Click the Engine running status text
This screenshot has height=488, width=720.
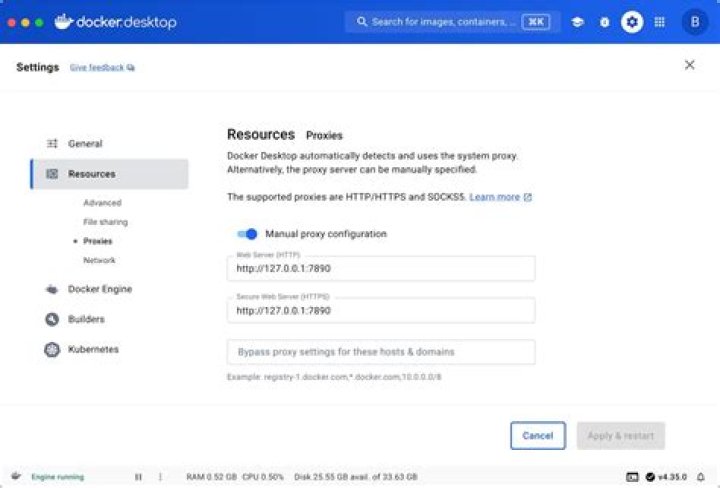[x=58, y=477]
